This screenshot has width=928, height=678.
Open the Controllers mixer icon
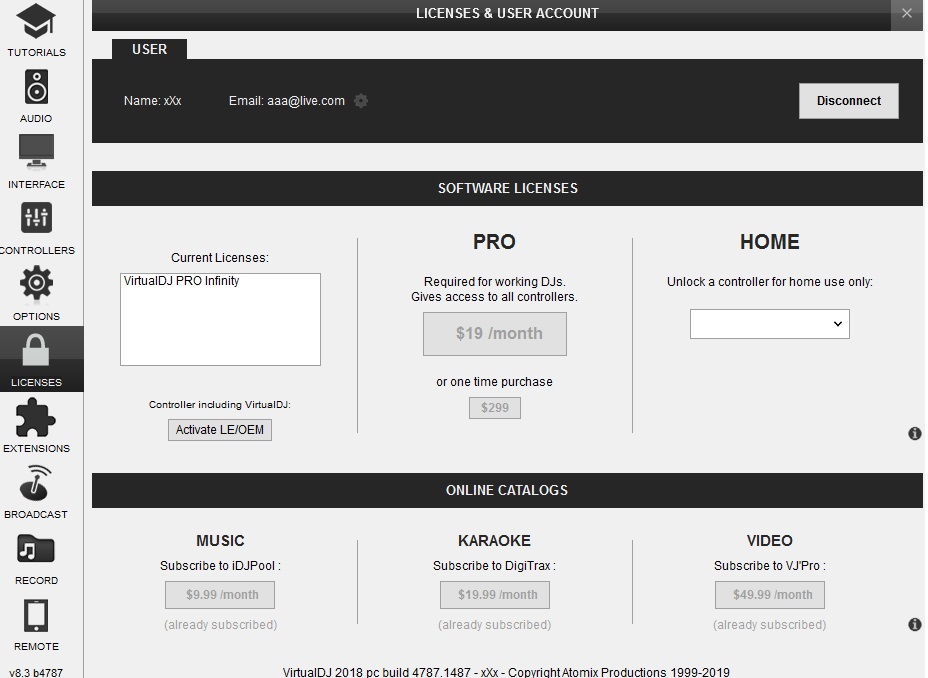(x=36, y=218)
